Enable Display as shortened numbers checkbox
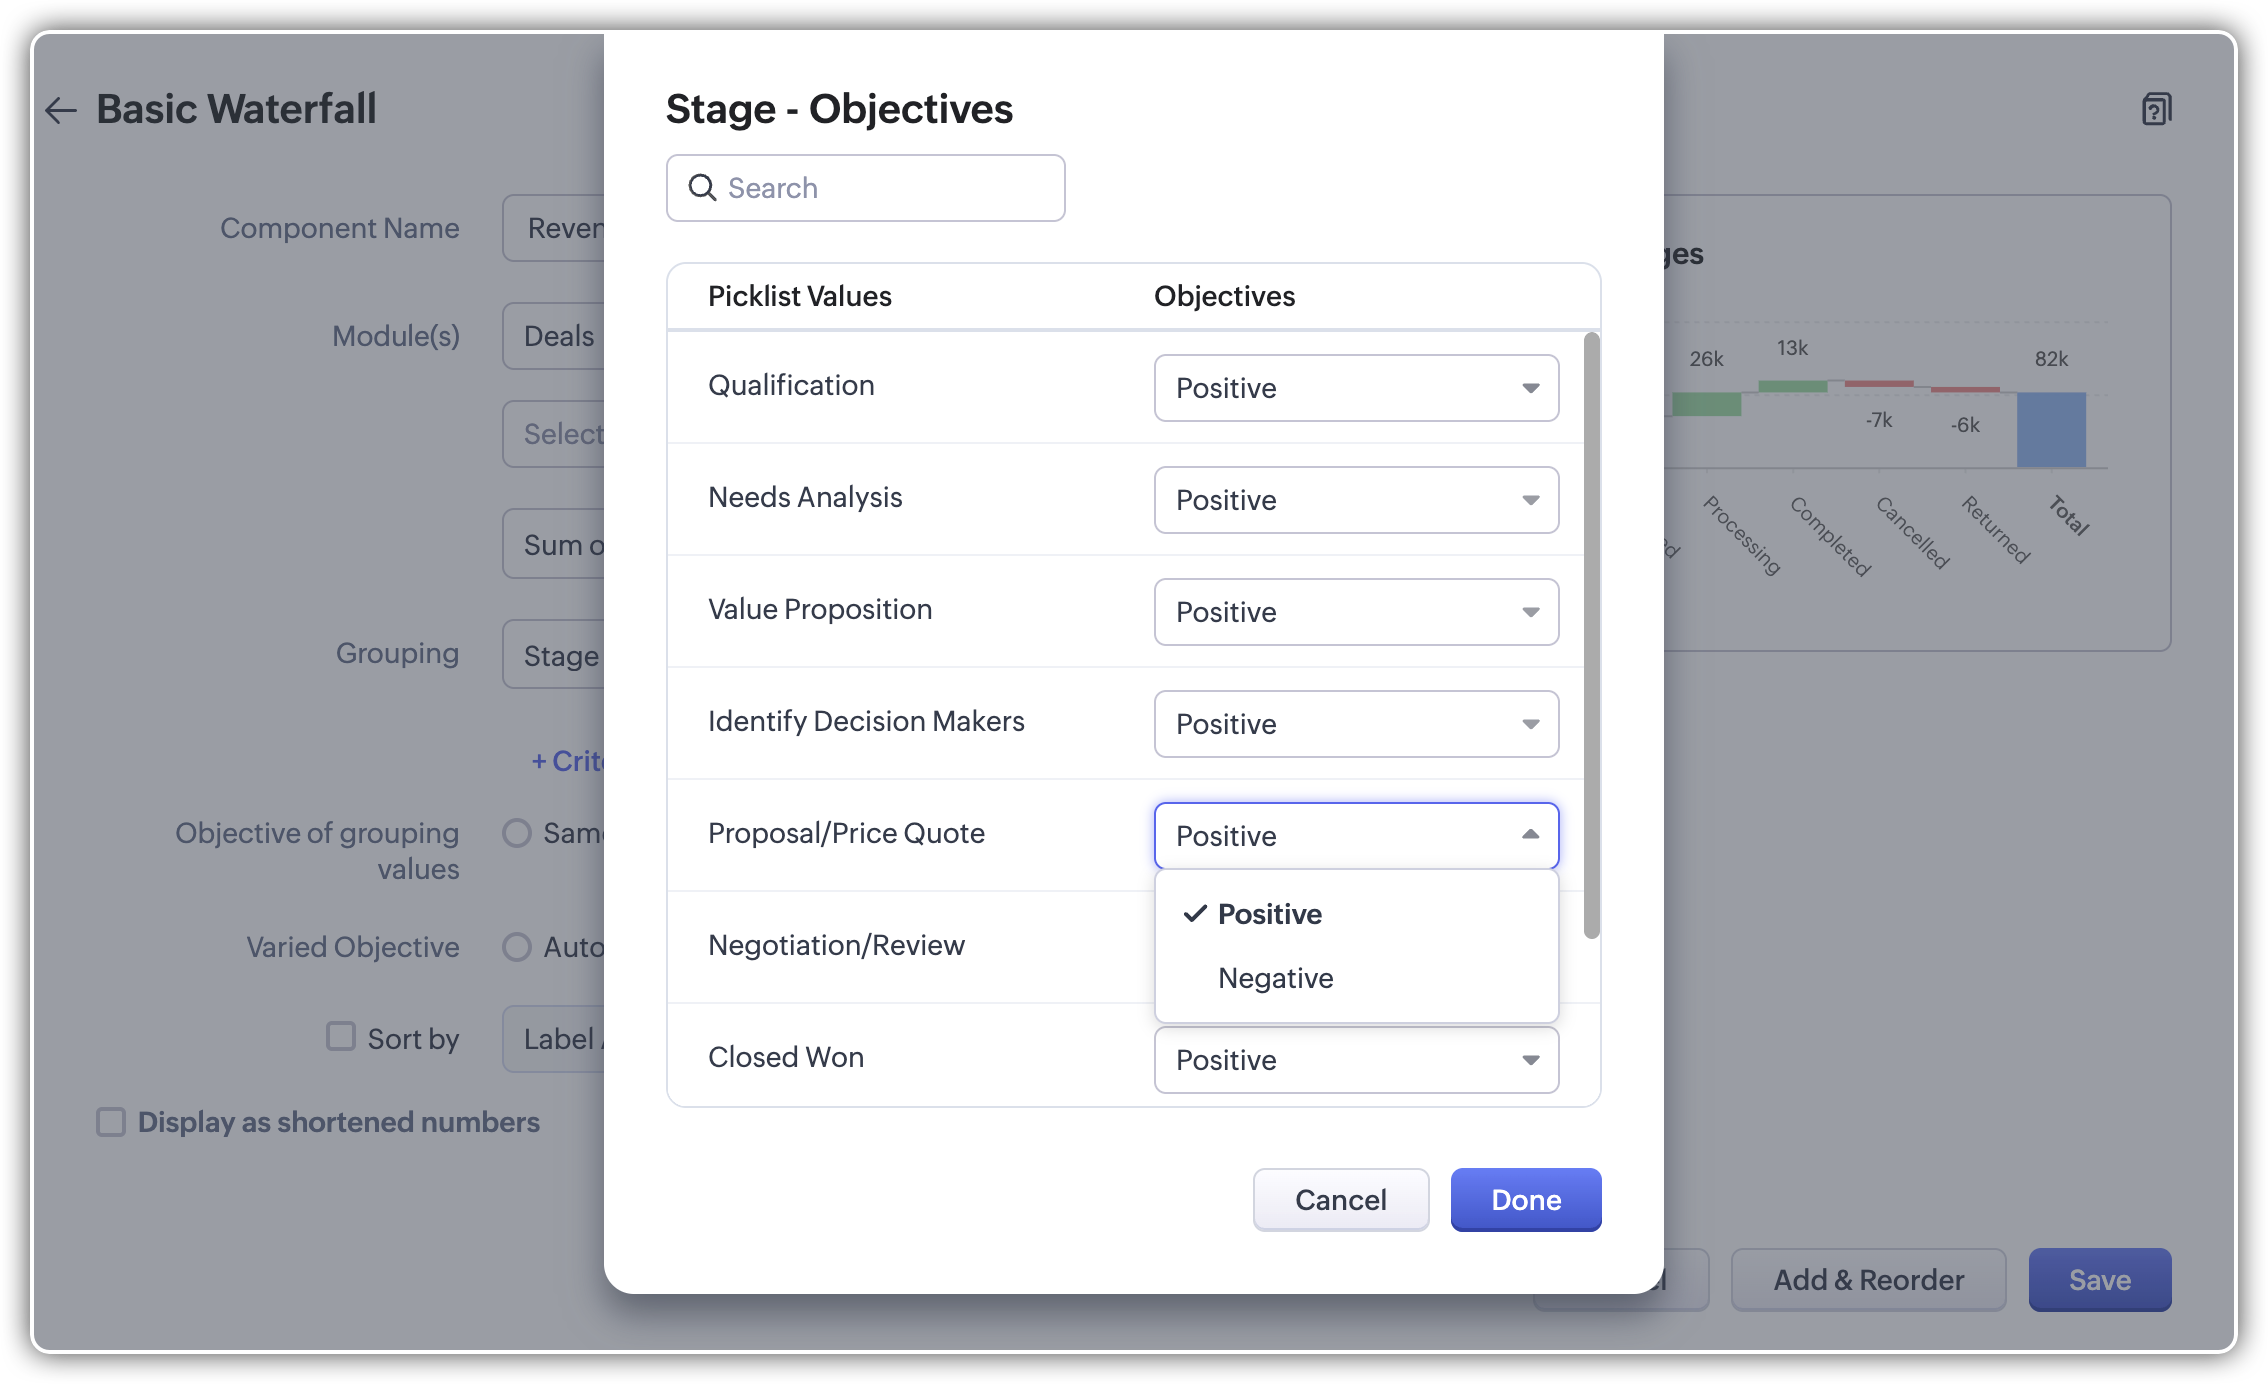2268x1384 pixels. point(111,1122)
